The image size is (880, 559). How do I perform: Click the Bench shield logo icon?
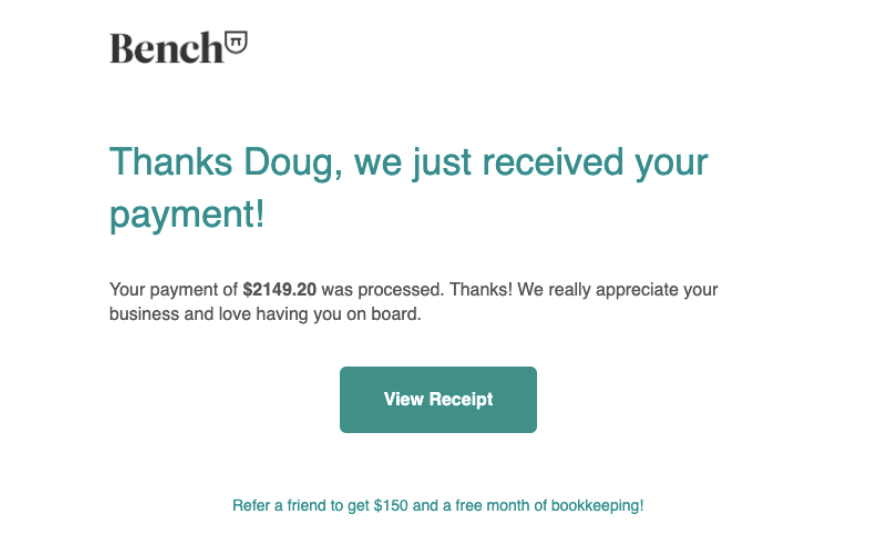click(236, 43)
